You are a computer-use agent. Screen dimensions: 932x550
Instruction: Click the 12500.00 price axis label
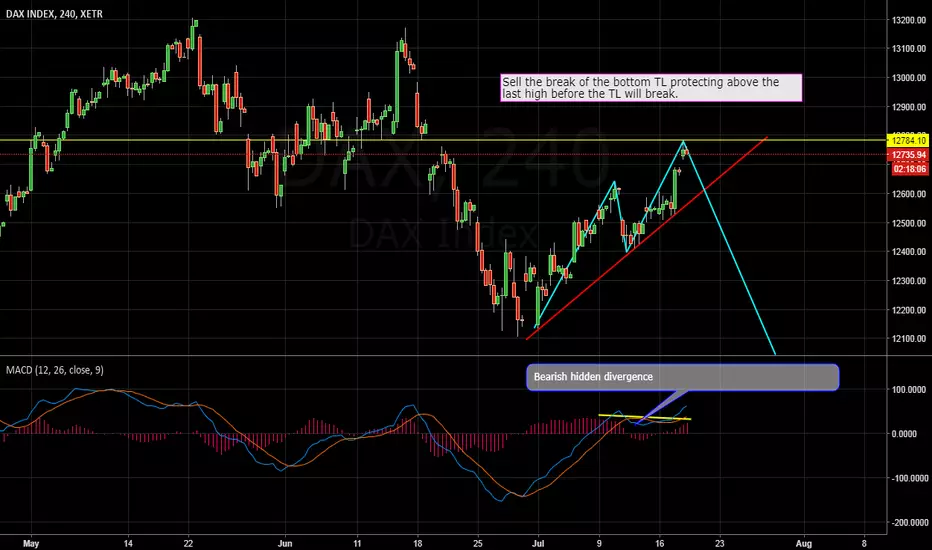(908, 223)
